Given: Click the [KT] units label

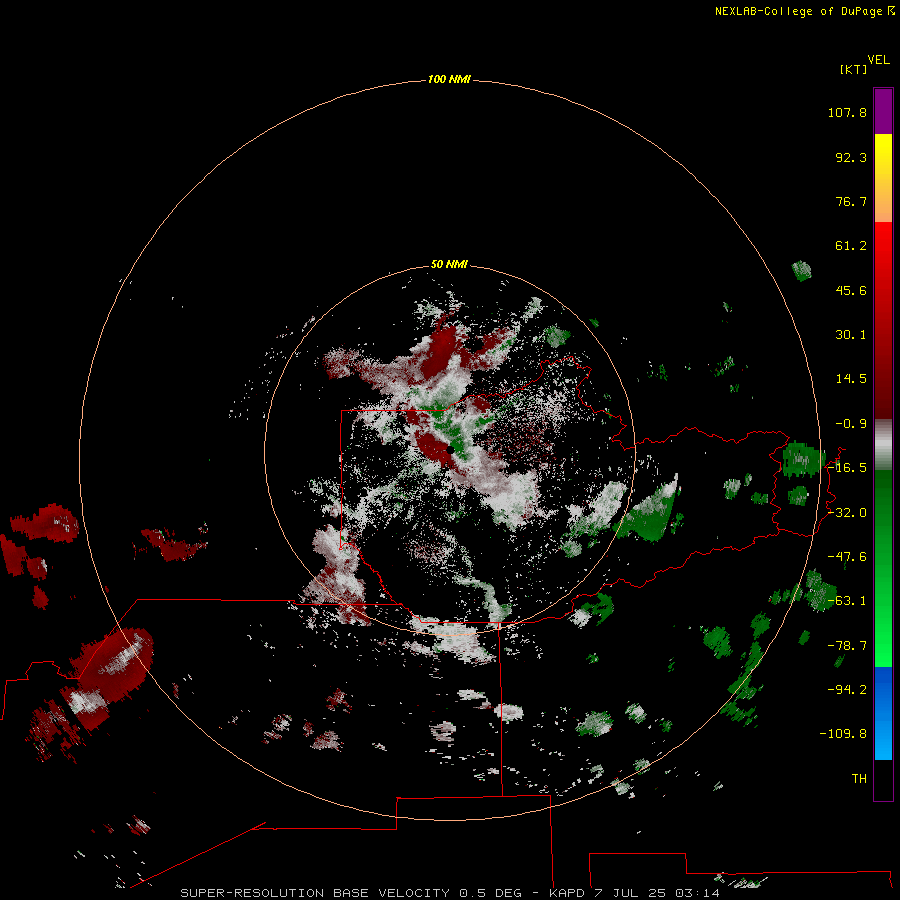Looking at the screenshot, I should pos(853,69).
